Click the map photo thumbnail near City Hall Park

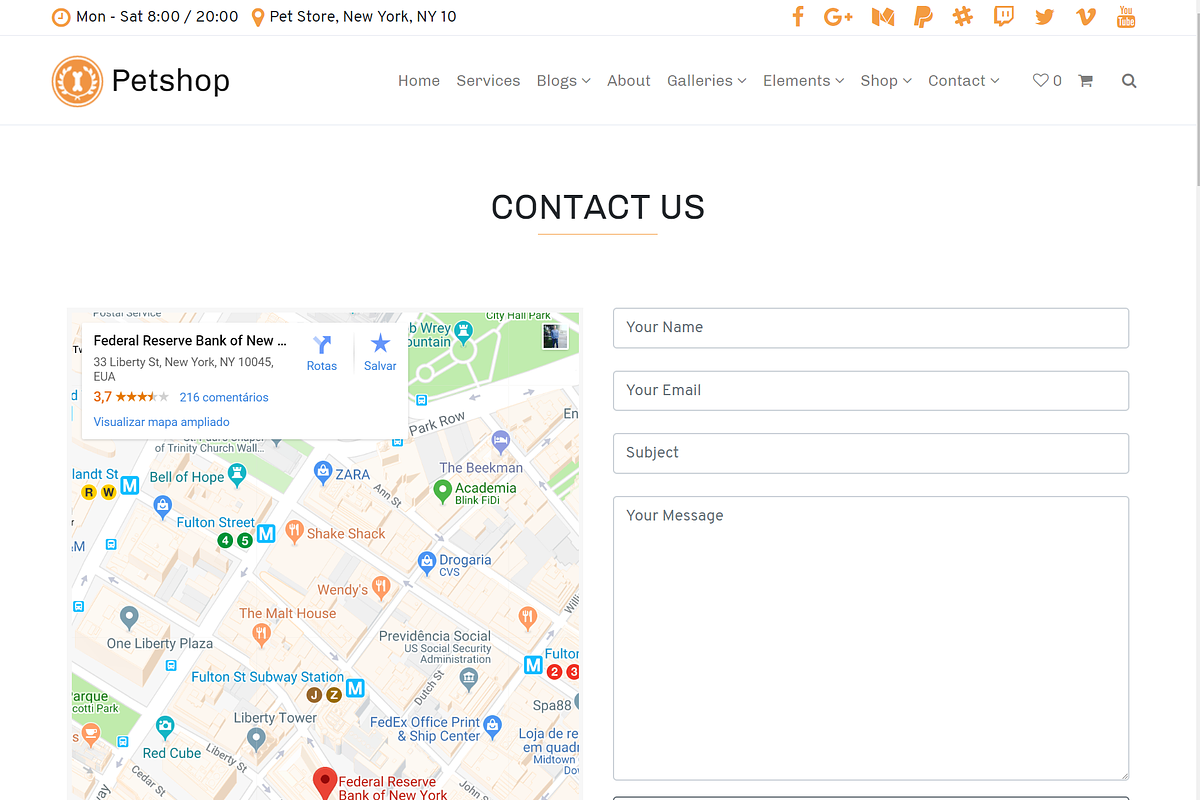coord(555,336)
